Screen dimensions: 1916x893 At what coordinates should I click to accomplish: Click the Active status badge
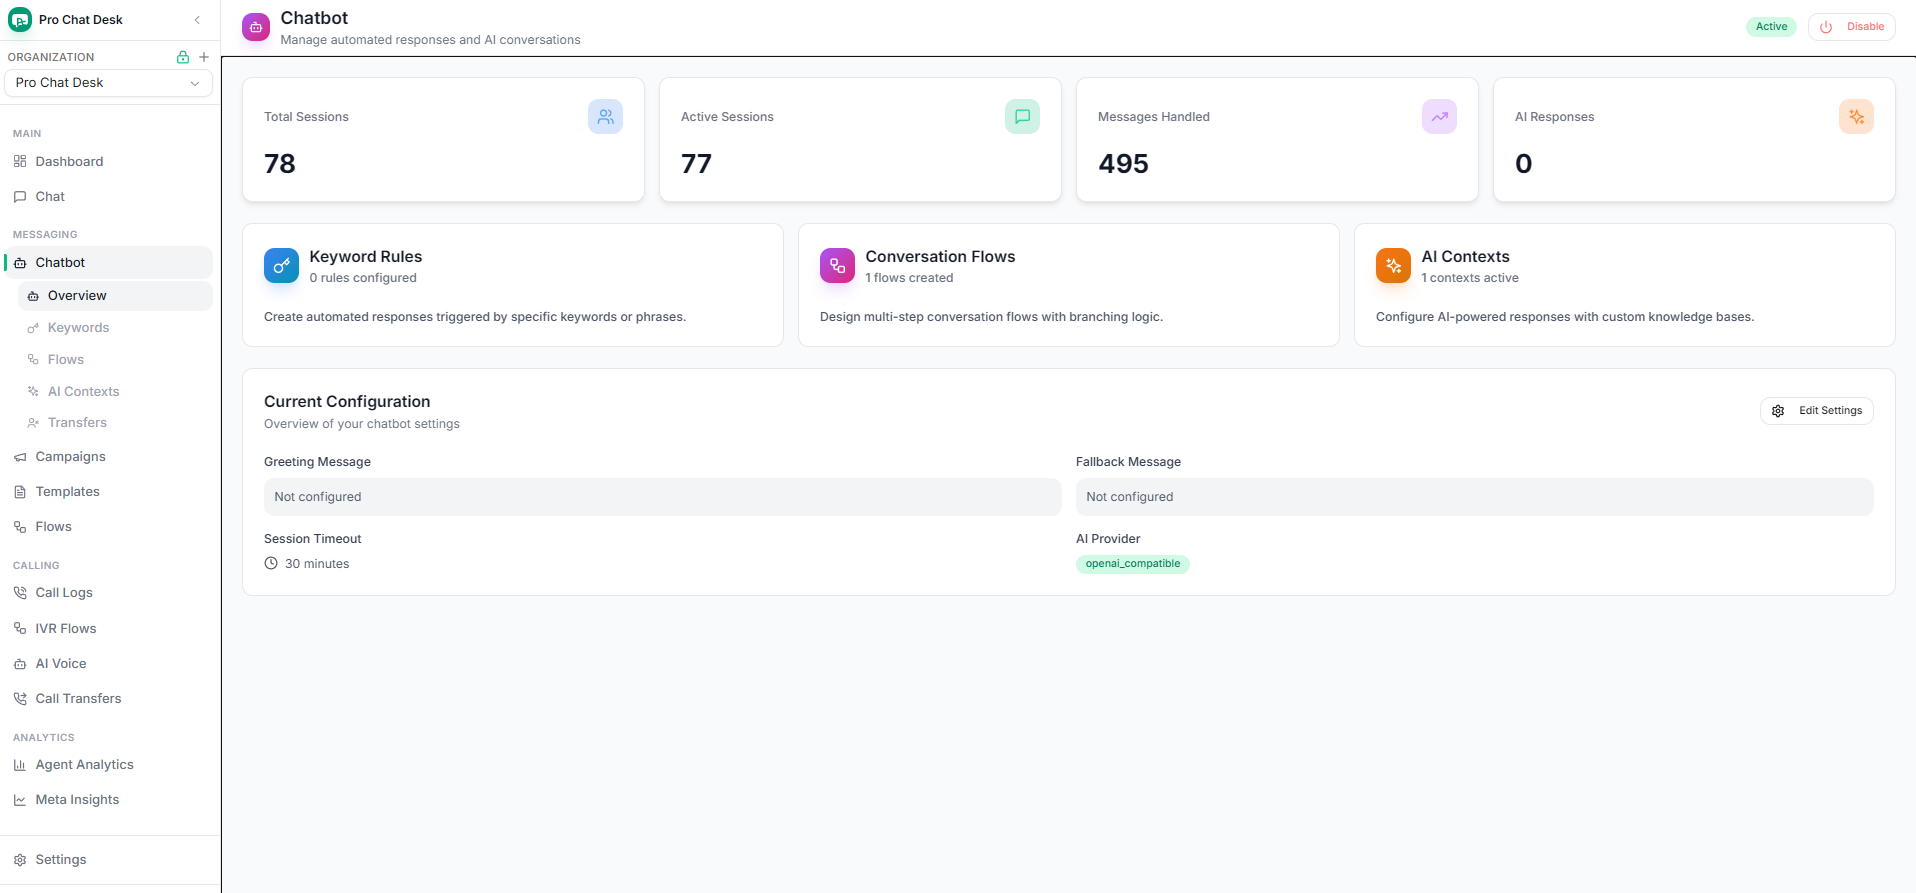pos(1771,27)
